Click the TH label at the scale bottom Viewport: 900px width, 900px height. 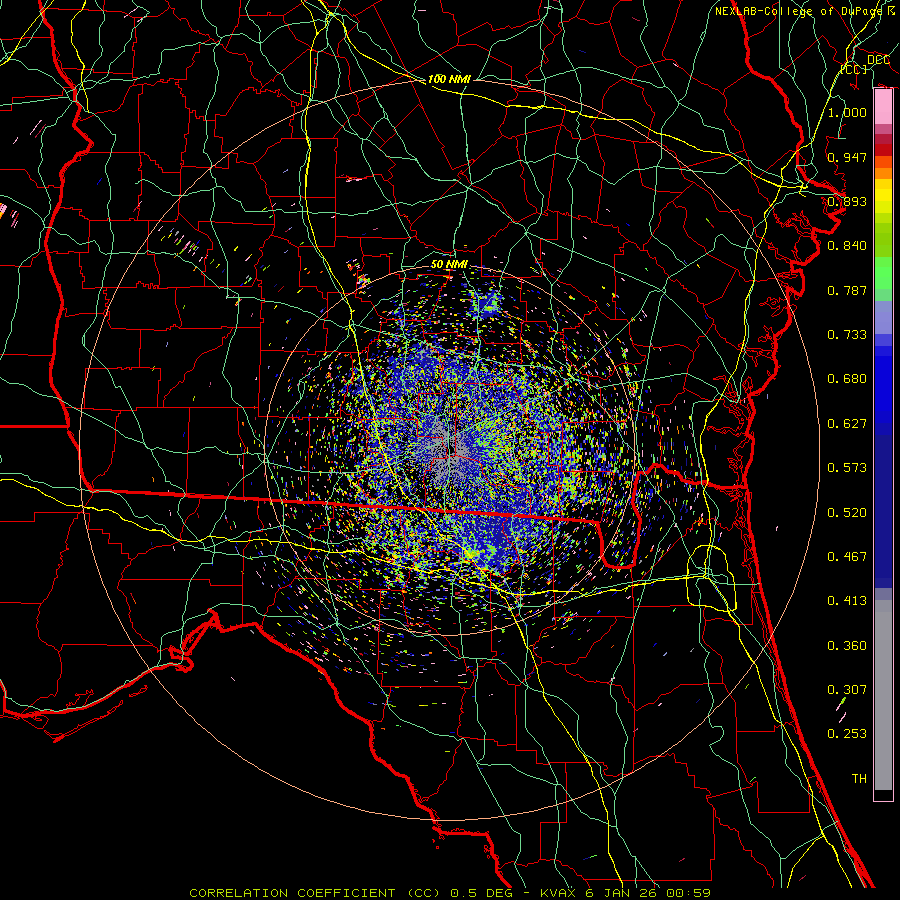click(x=859, y=778)
